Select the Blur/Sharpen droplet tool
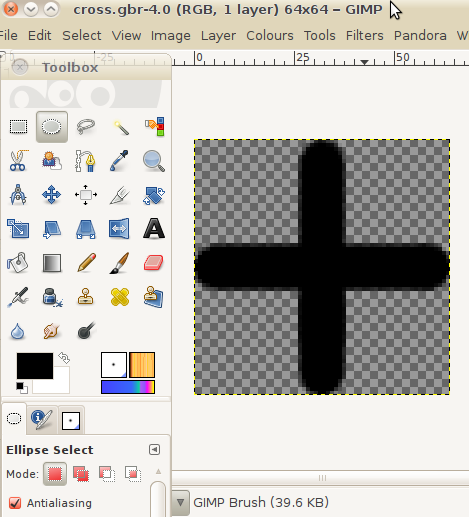469x517 pixels. pyautogui.click(x=18, y=331)
